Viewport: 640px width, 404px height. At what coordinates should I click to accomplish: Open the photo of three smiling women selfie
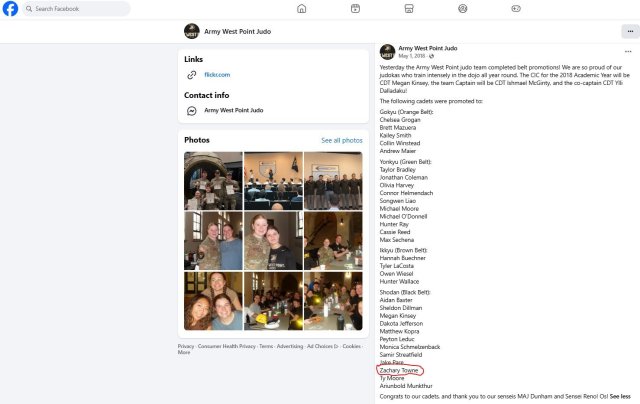(213, 301)
